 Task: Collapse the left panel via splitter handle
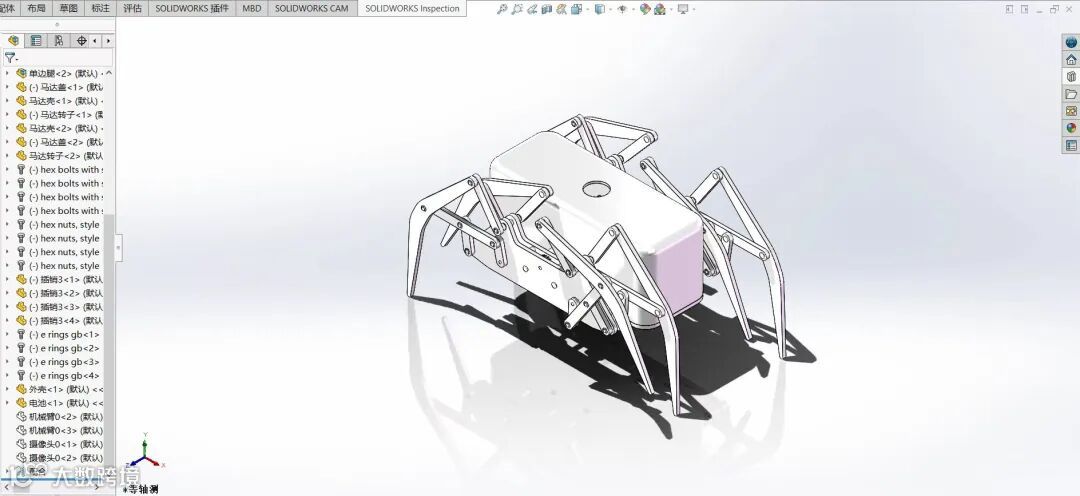point(118,248)
